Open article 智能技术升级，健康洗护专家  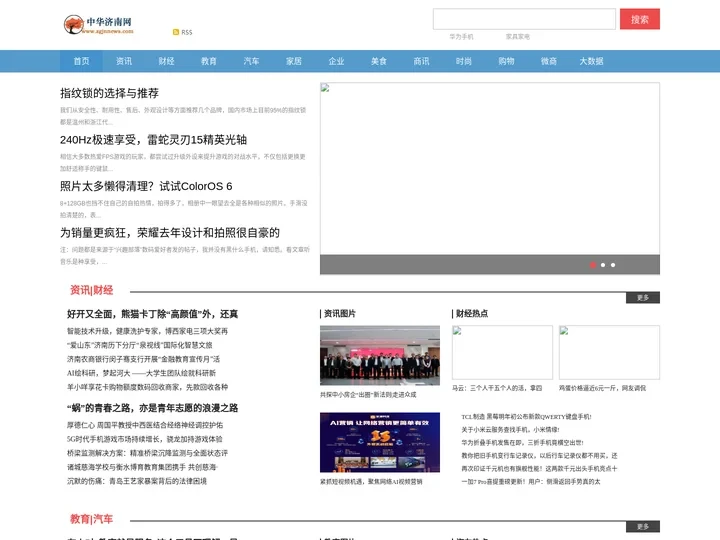(x=147, y=331)
